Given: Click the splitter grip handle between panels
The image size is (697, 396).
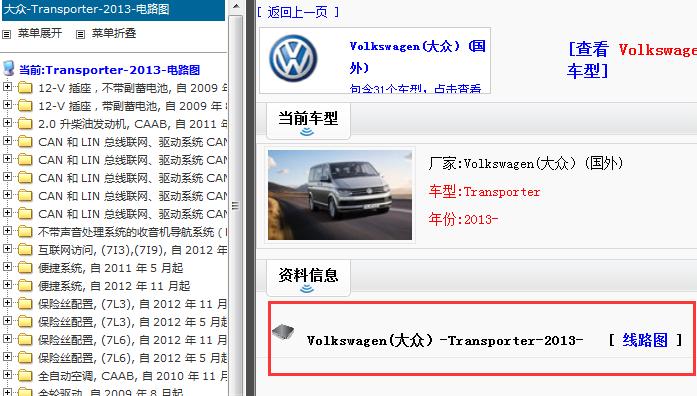Looking at the screenshot, I should tap(235, 206).
